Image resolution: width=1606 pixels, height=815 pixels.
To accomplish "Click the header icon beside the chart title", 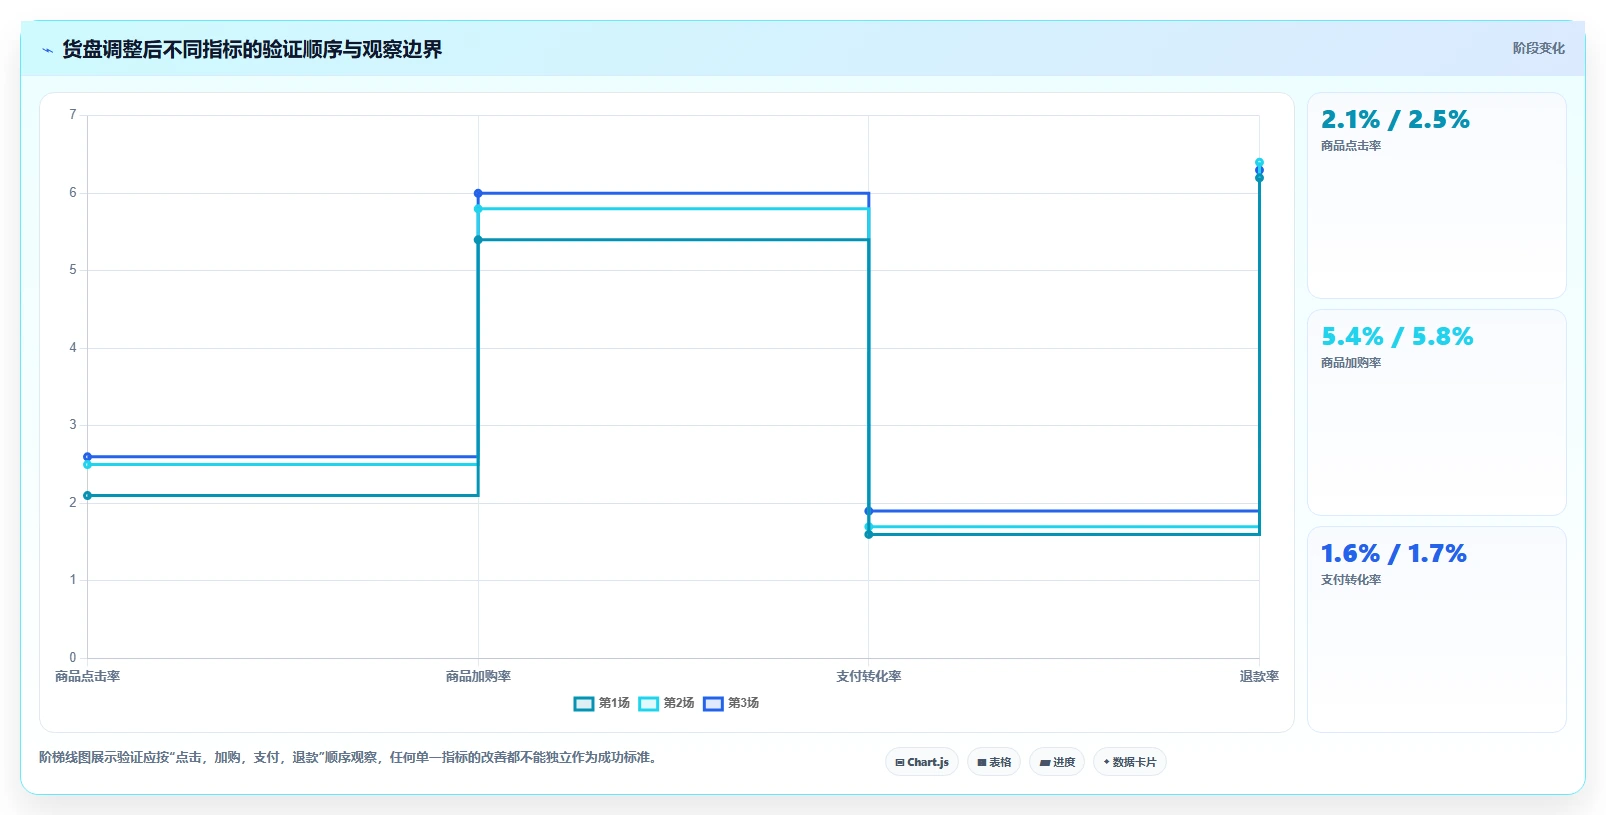I will pos(47,50).
